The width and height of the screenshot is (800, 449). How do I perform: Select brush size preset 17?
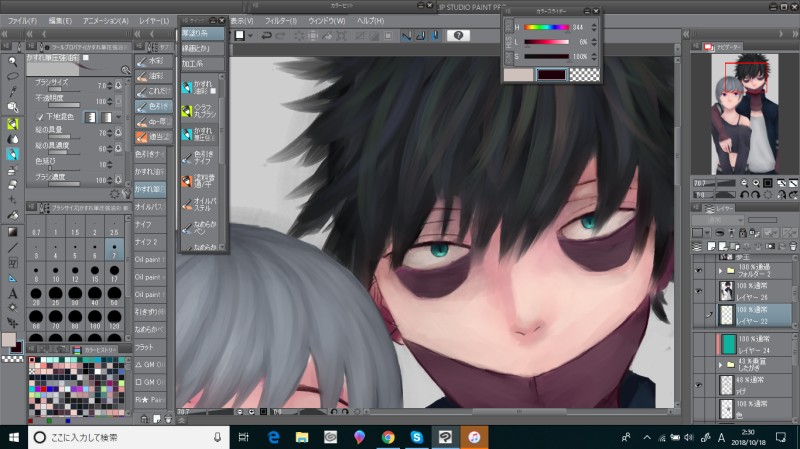(114, 273)
